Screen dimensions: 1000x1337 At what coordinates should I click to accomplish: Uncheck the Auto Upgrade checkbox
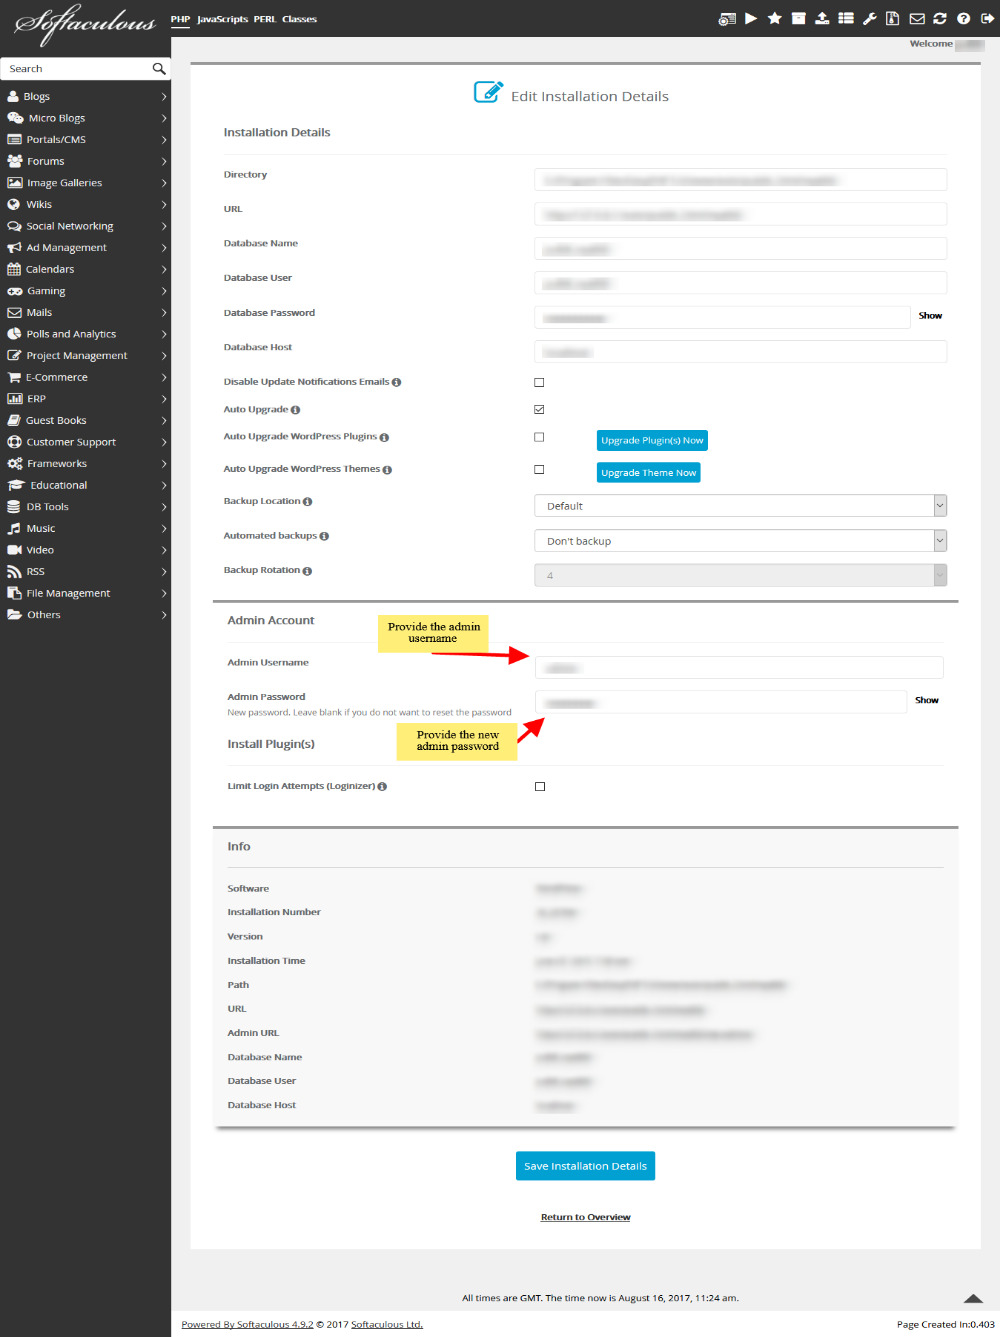coord(539,410)
